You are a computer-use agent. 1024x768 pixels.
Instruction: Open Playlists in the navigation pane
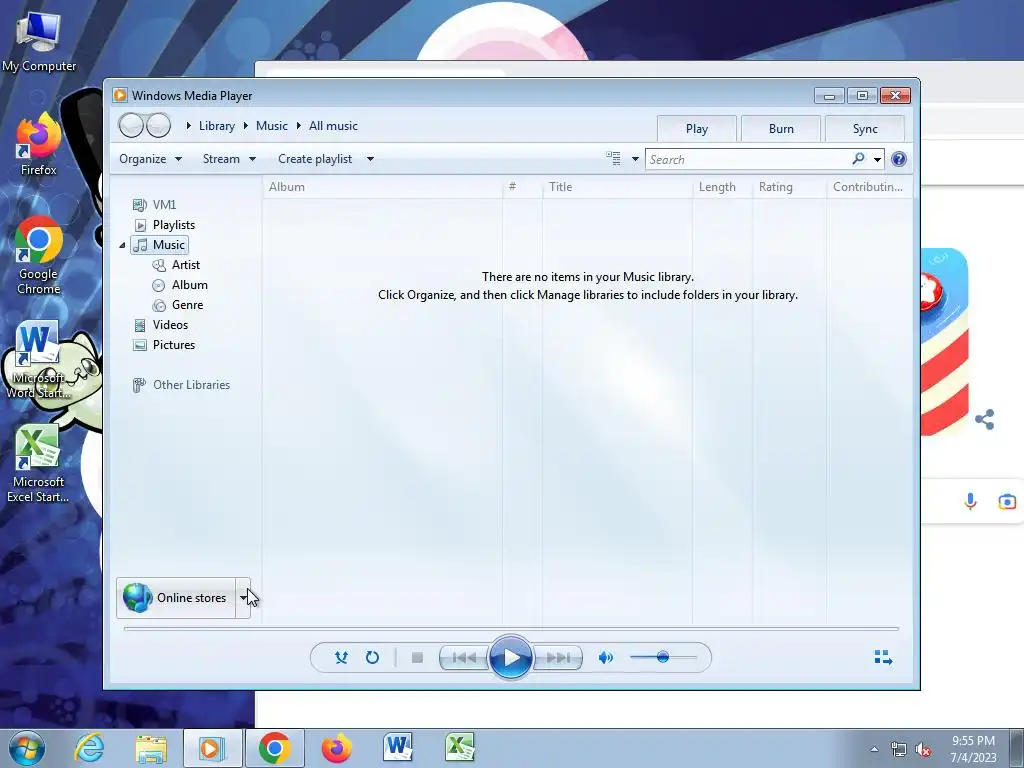pyautogui.click(x=164, y=225)
